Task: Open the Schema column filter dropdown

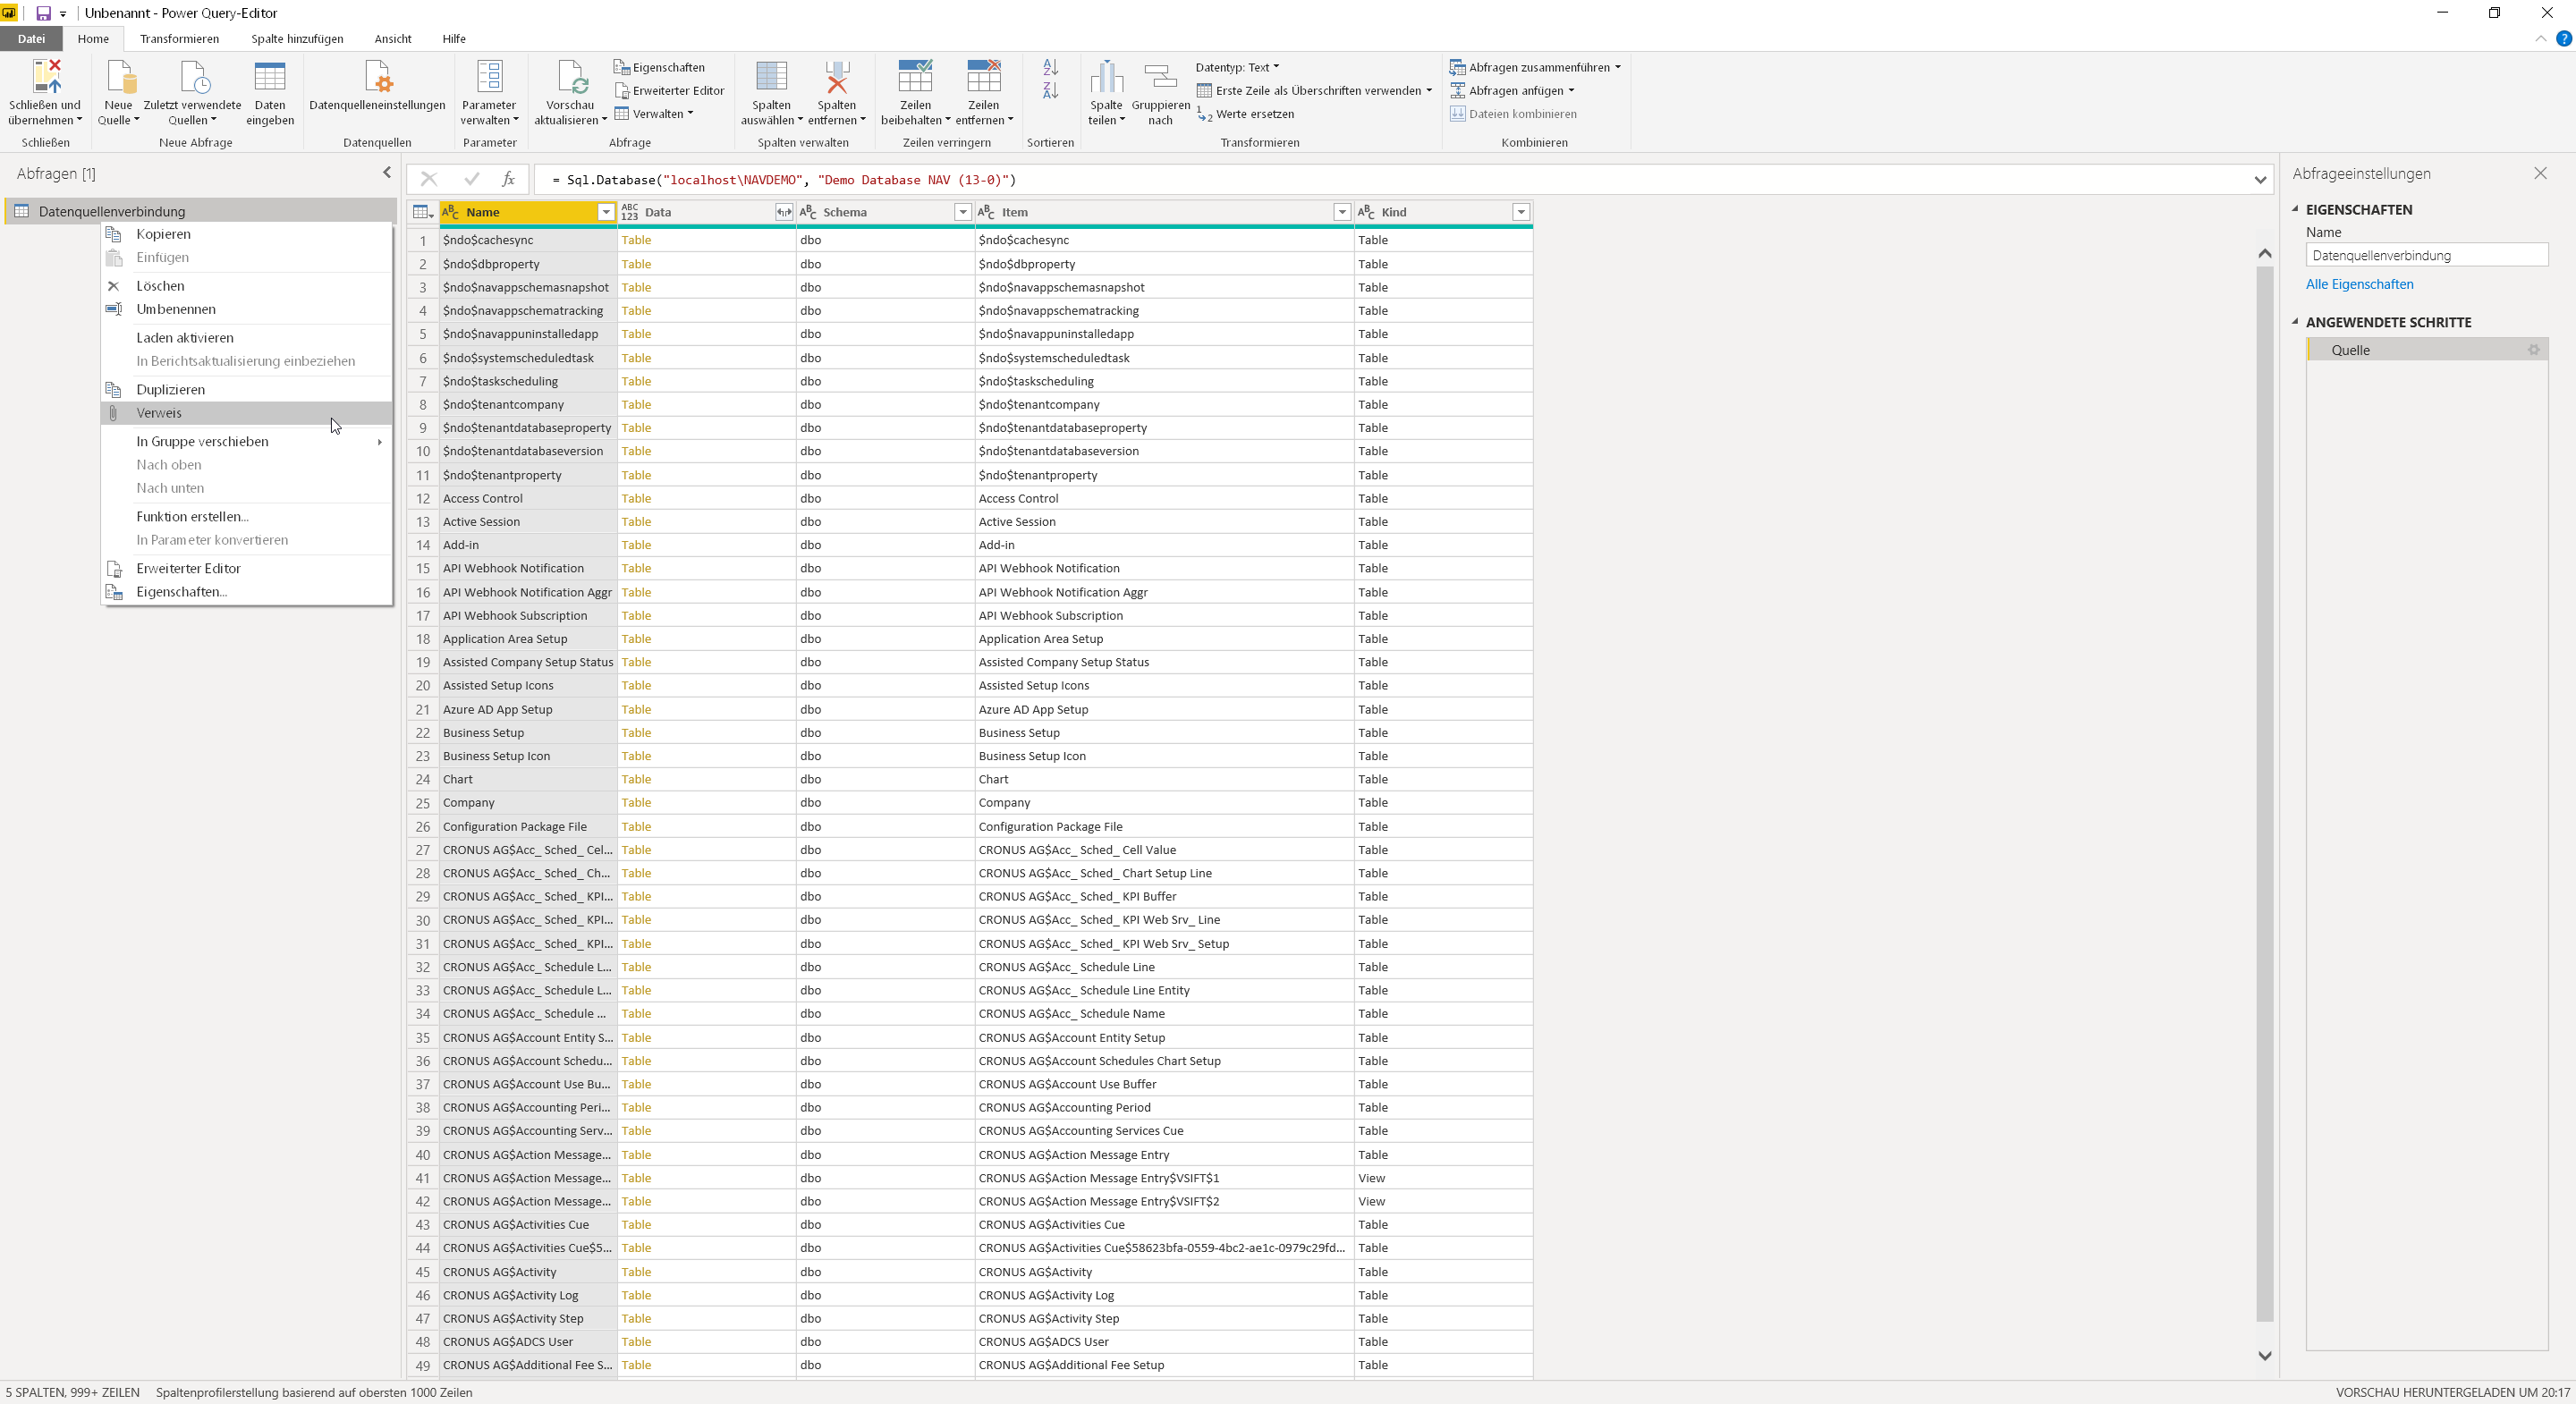Action: pos(963,212)
